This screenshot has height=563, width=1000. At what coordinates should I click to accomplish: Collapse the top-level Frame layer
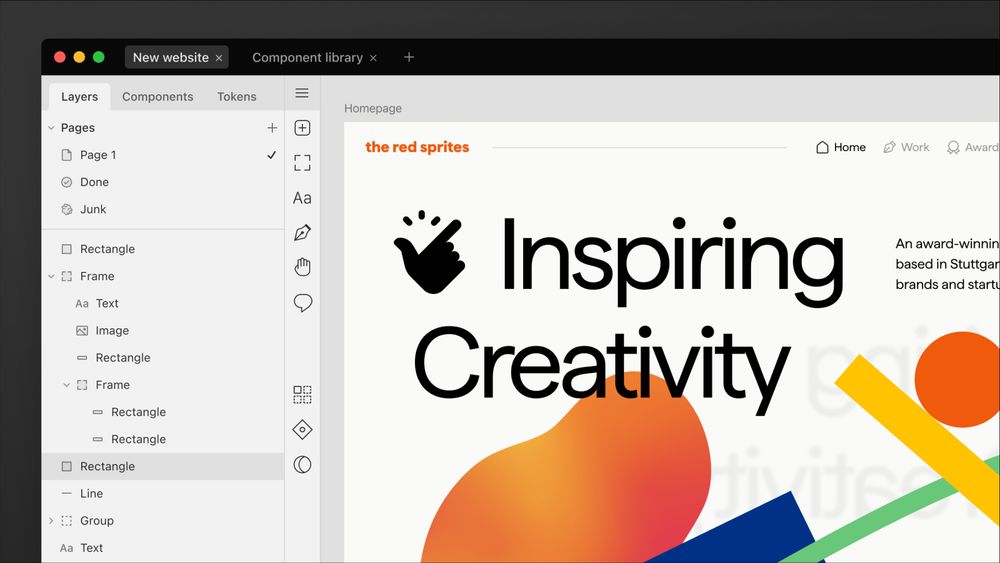pos(51,277)
